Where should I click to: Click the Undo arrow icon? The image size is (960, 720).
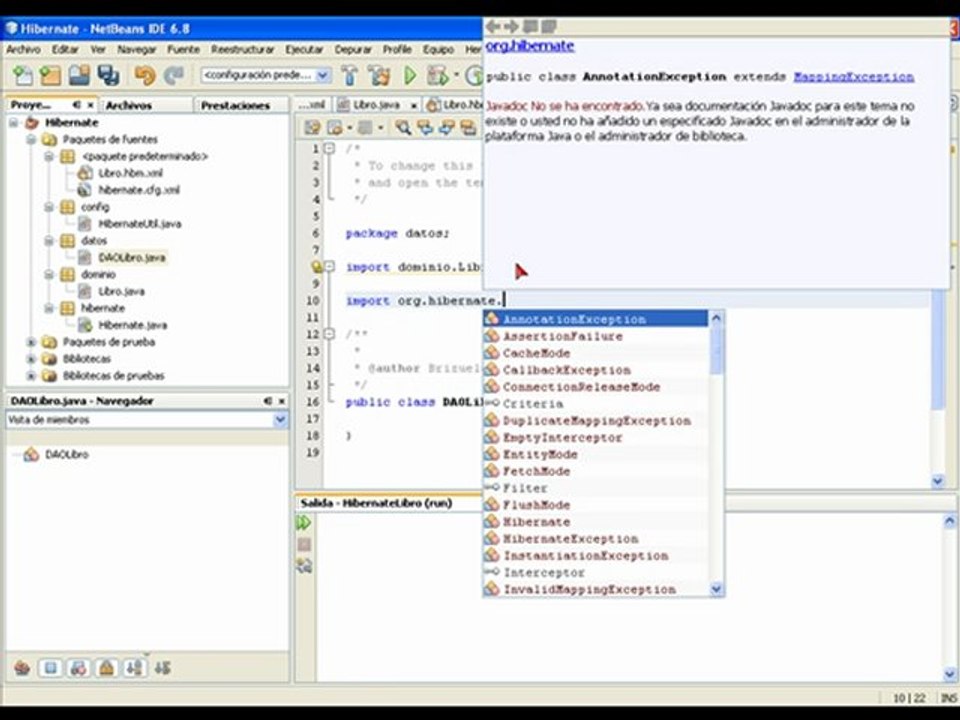(145, 75)
